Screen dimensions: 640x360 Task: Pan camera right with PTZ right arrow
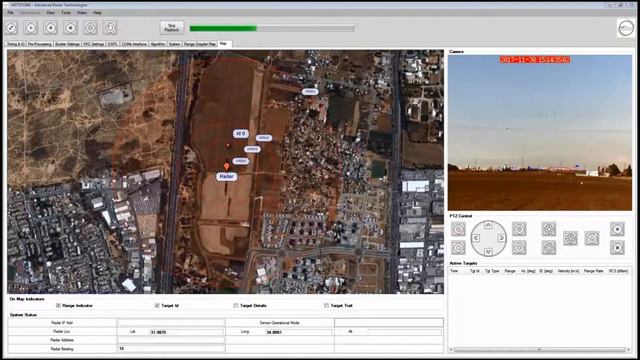501,238
